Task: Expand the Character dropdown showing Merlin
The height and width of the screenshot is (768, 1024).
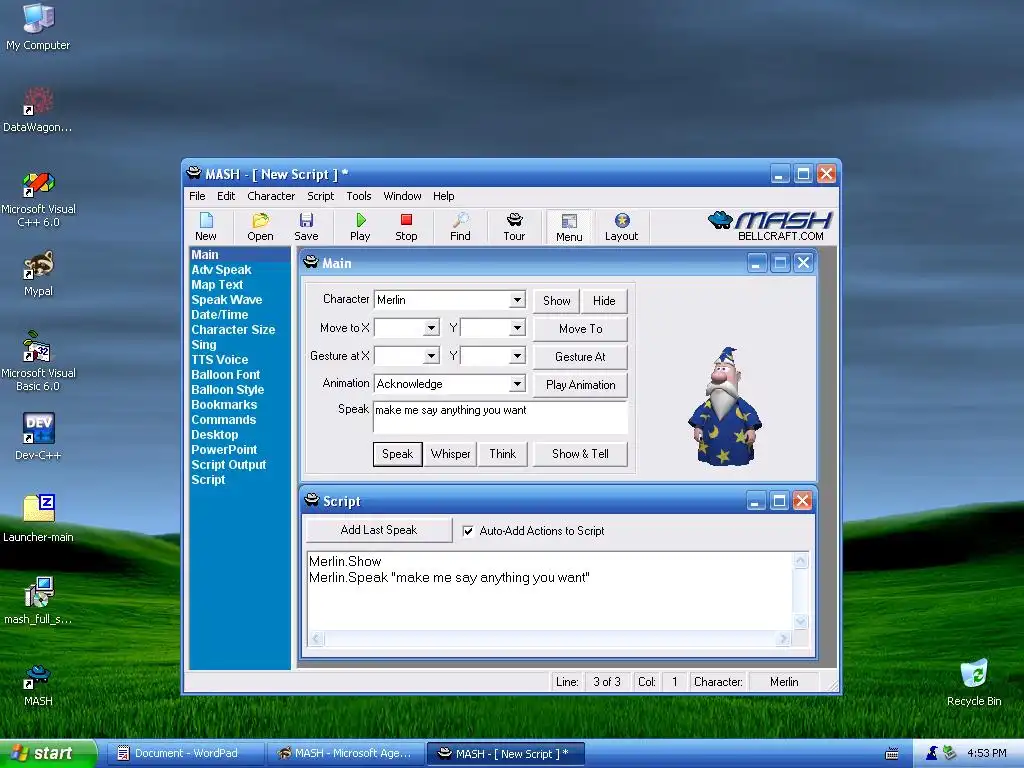Action: coord(517,300)
